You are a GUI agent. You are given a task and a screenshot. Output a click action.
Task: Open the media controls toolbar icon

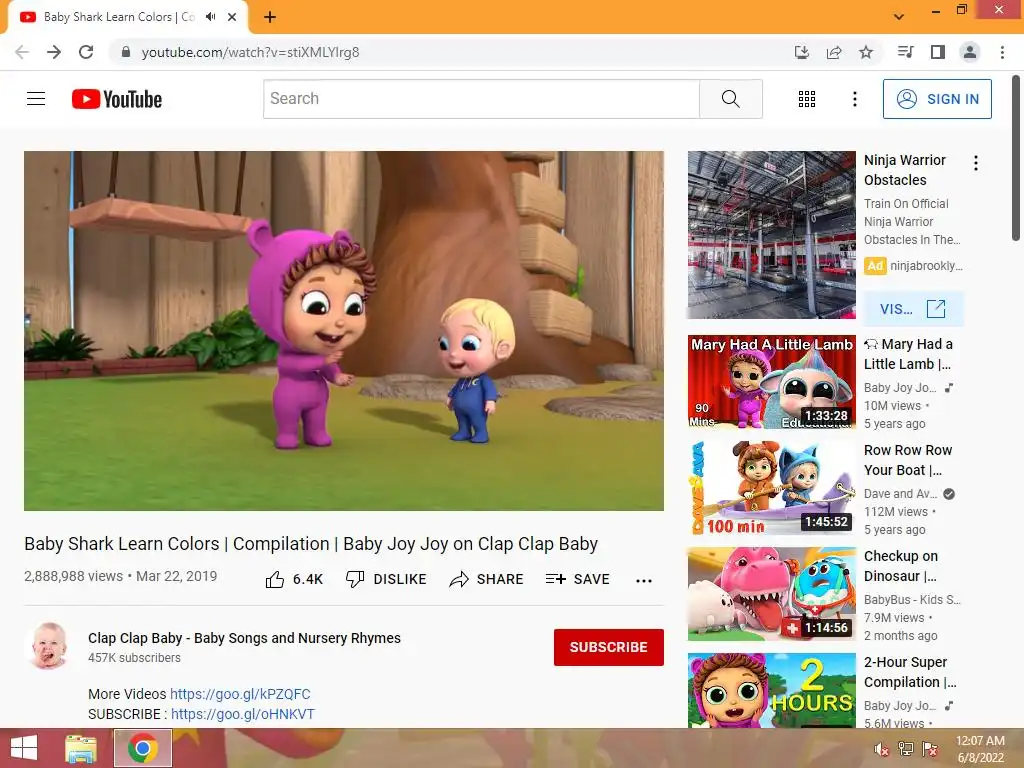coord(906,52)
